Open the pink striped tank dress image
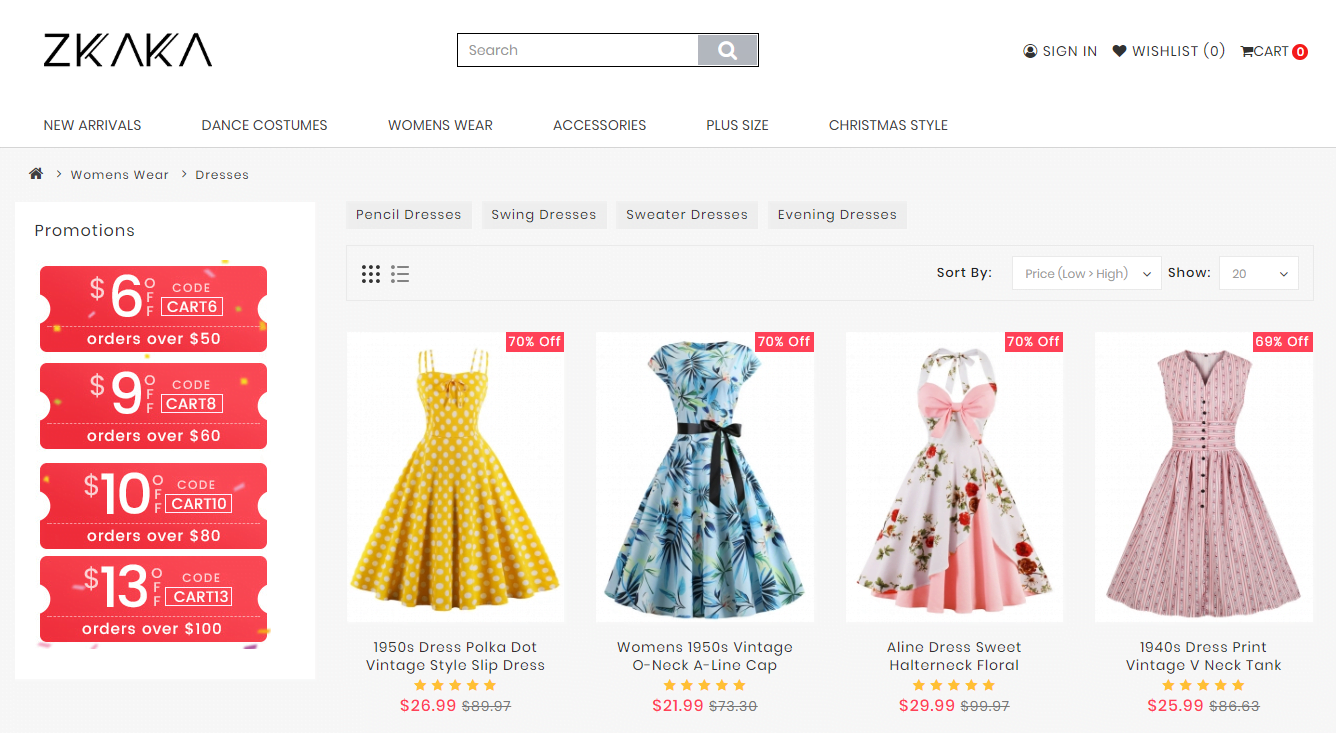 1204,477
